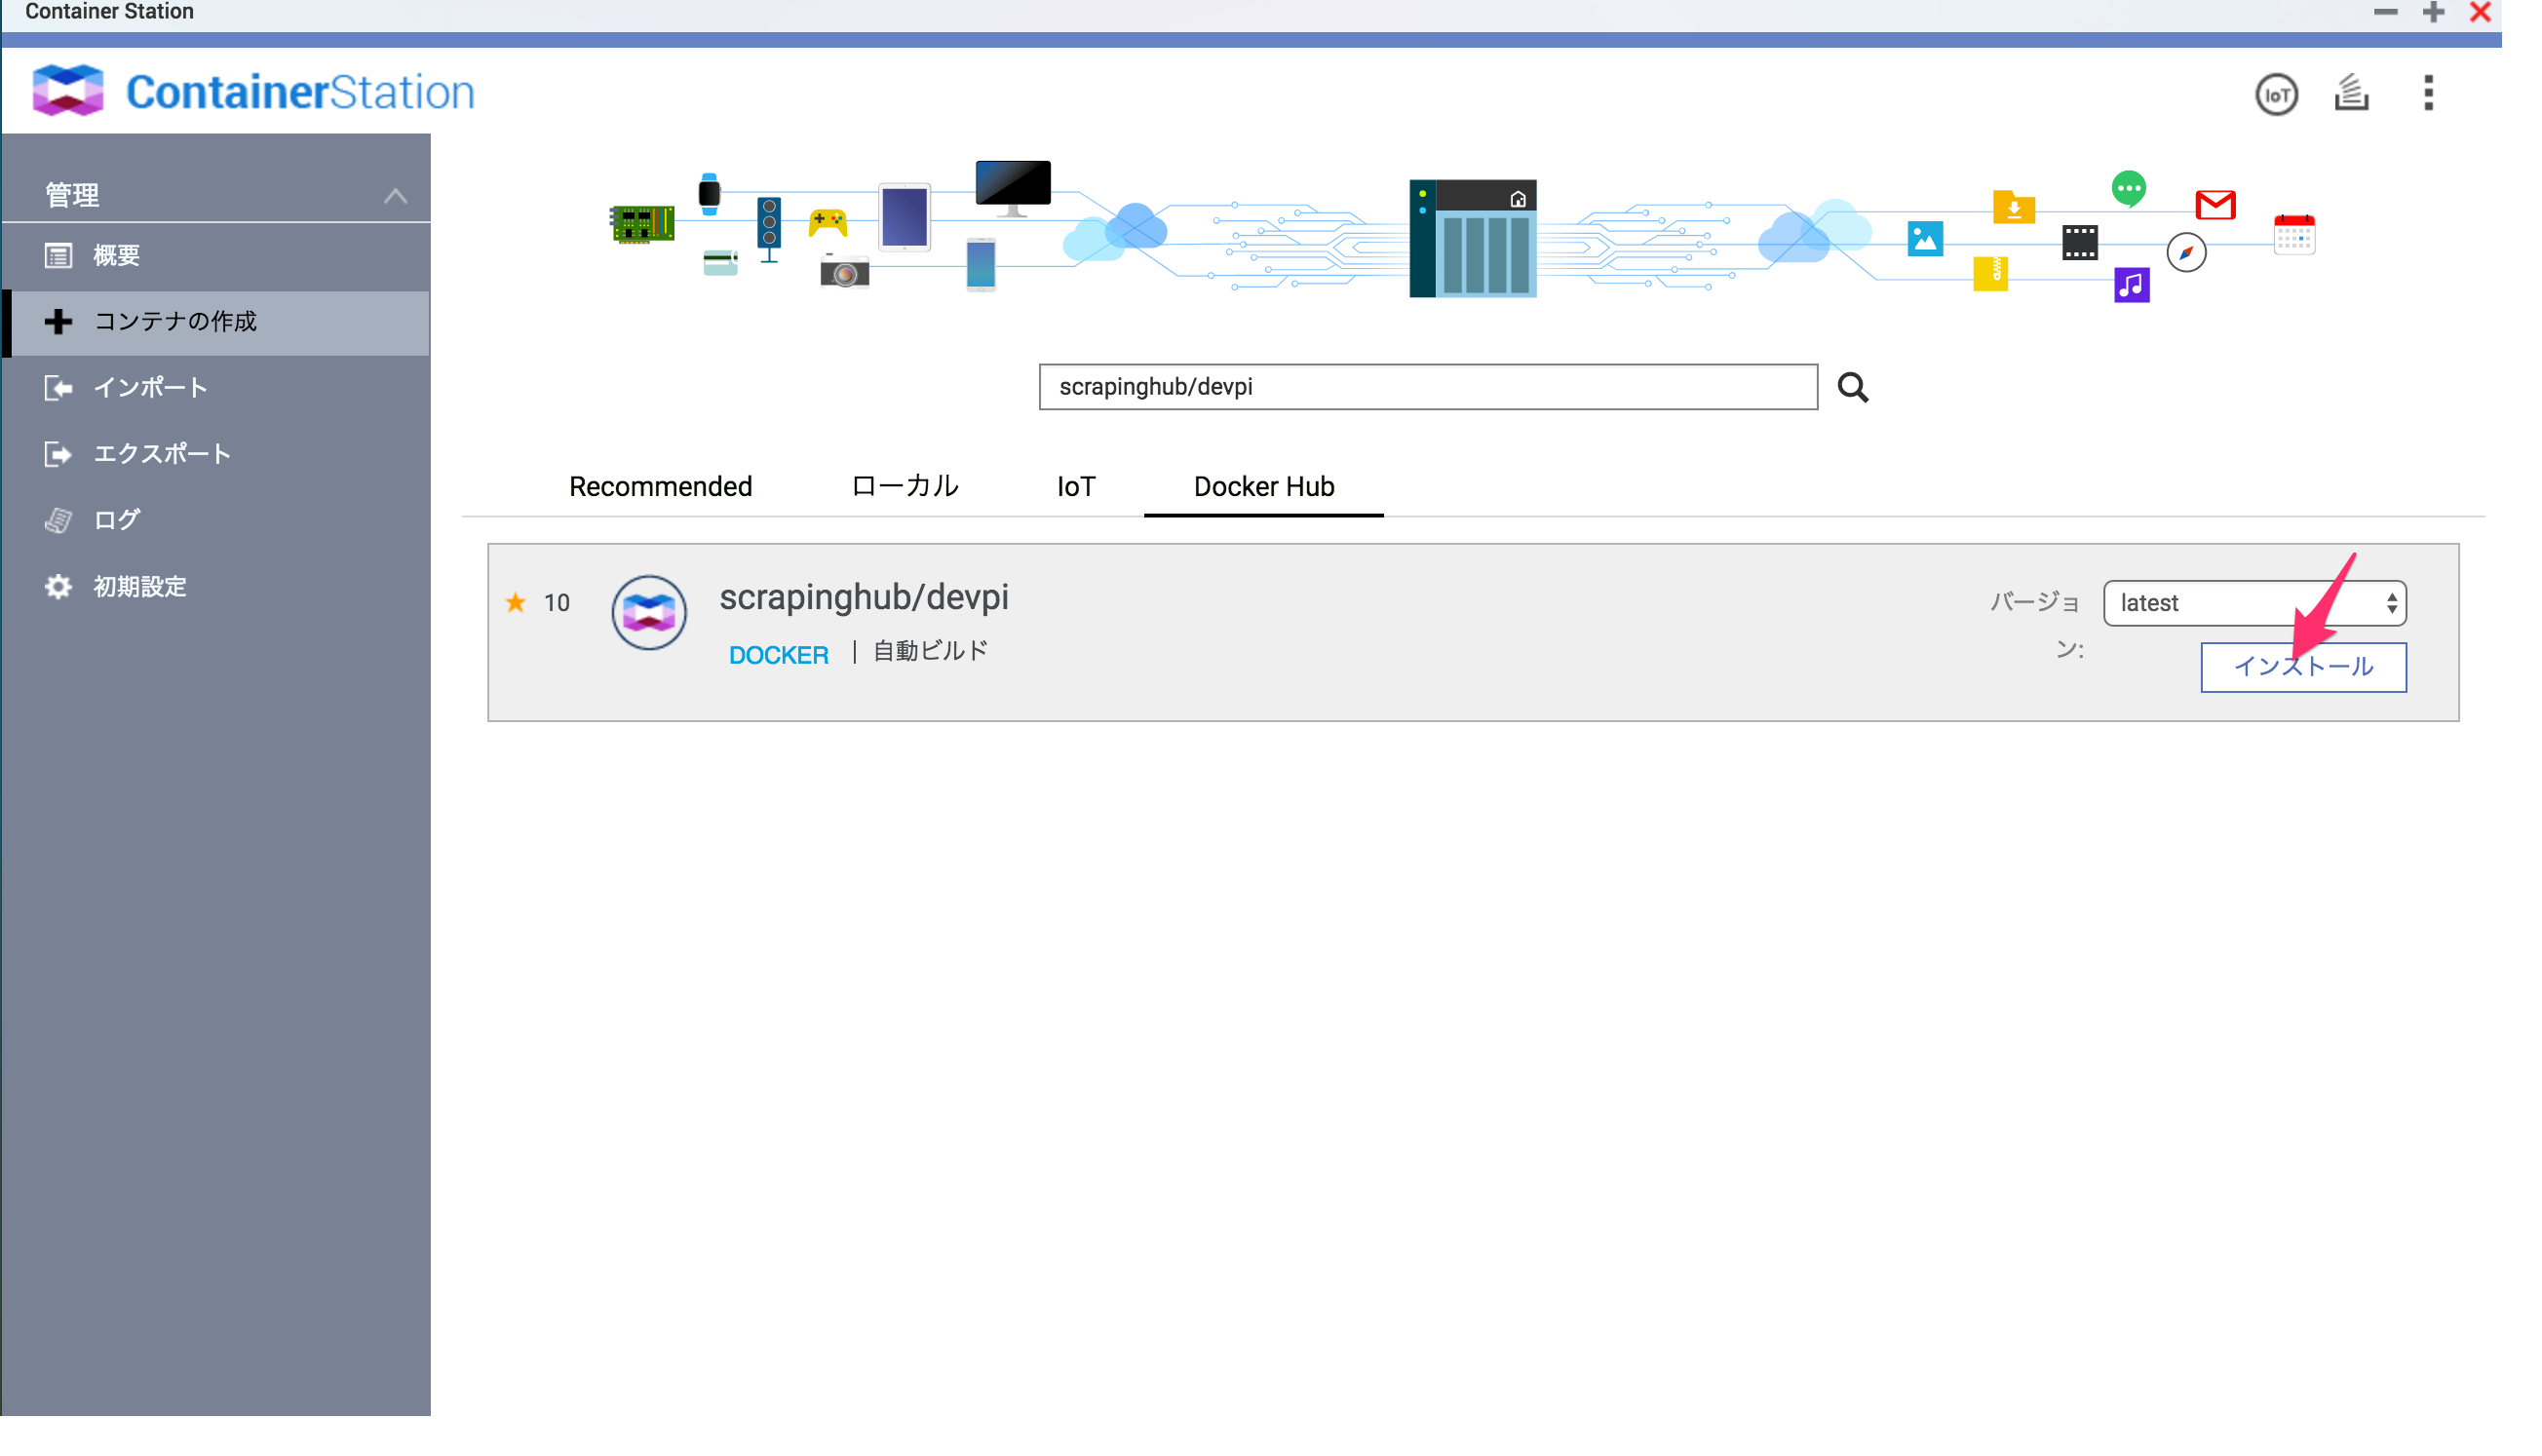Viewport: 2542px width, 1456px height.
Task: Click the scrapinghub/devpi image logo
Action: point(649,613)
